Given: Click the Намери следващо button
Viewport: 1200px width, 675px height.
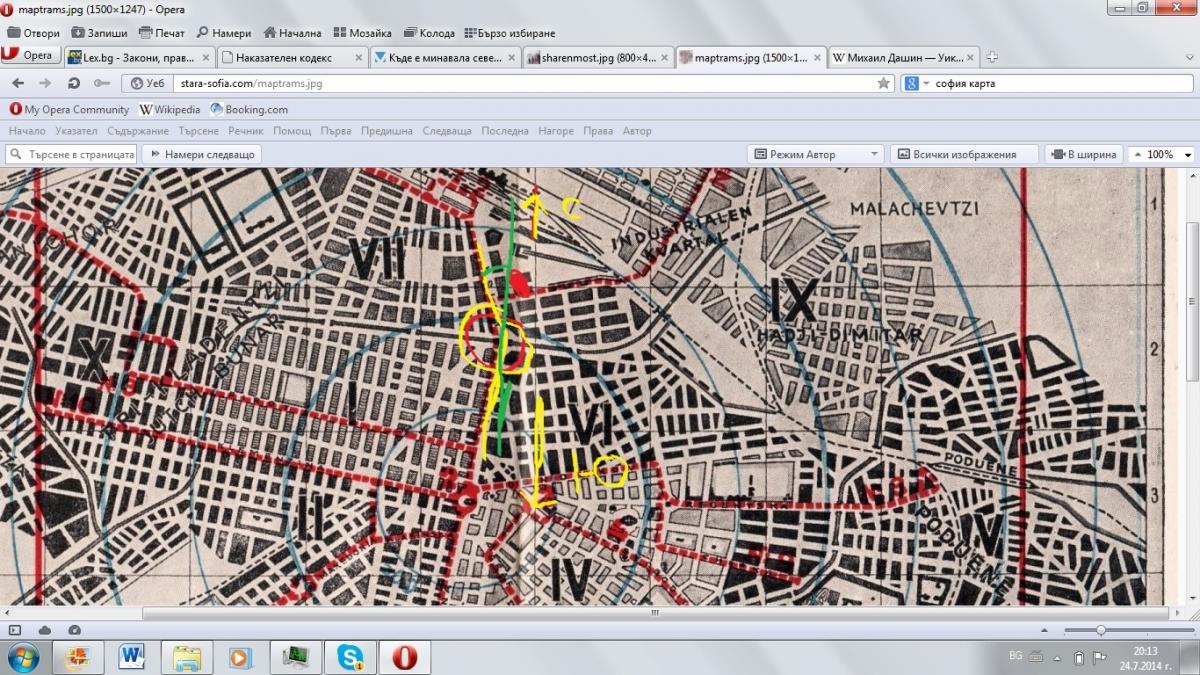Looking at the screenshot, I should [202, 154].
